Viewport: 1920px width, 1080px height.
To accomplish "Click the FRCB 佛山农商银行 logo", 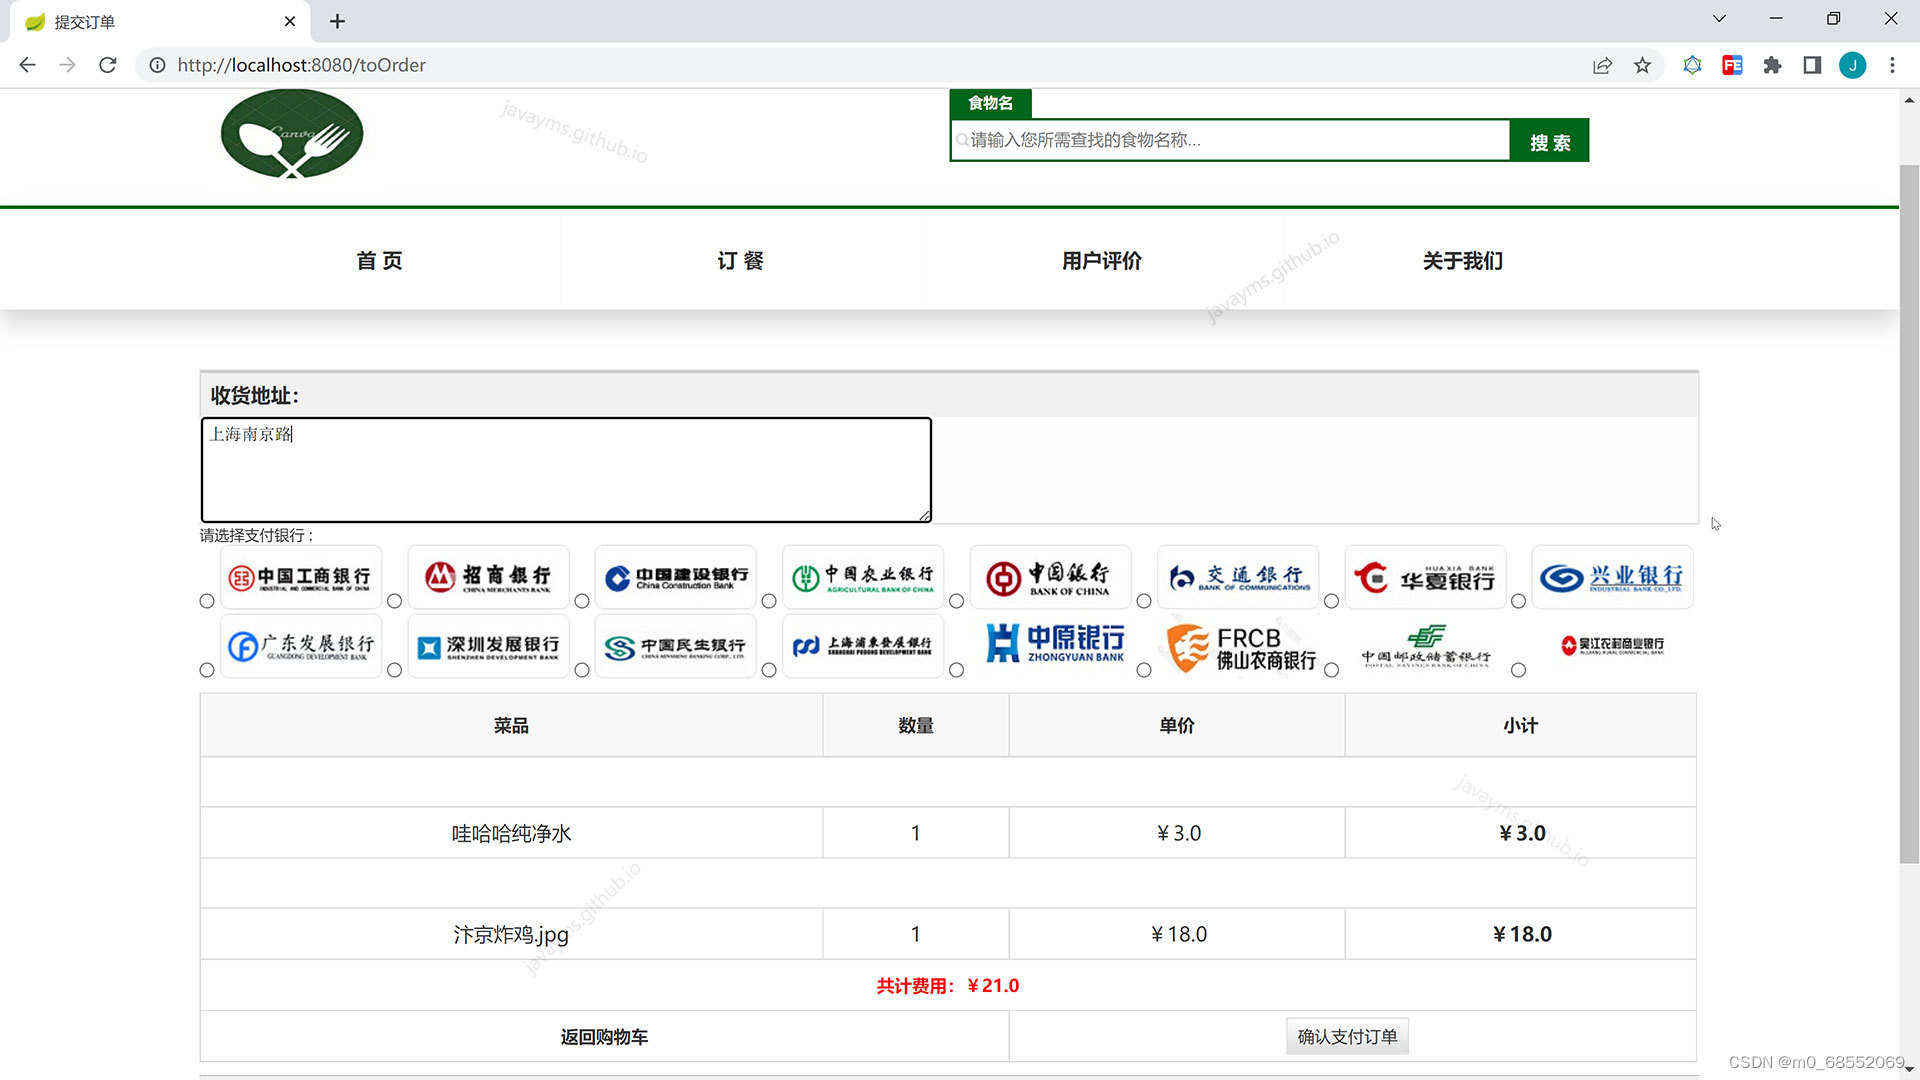I will pos(1241,648).
